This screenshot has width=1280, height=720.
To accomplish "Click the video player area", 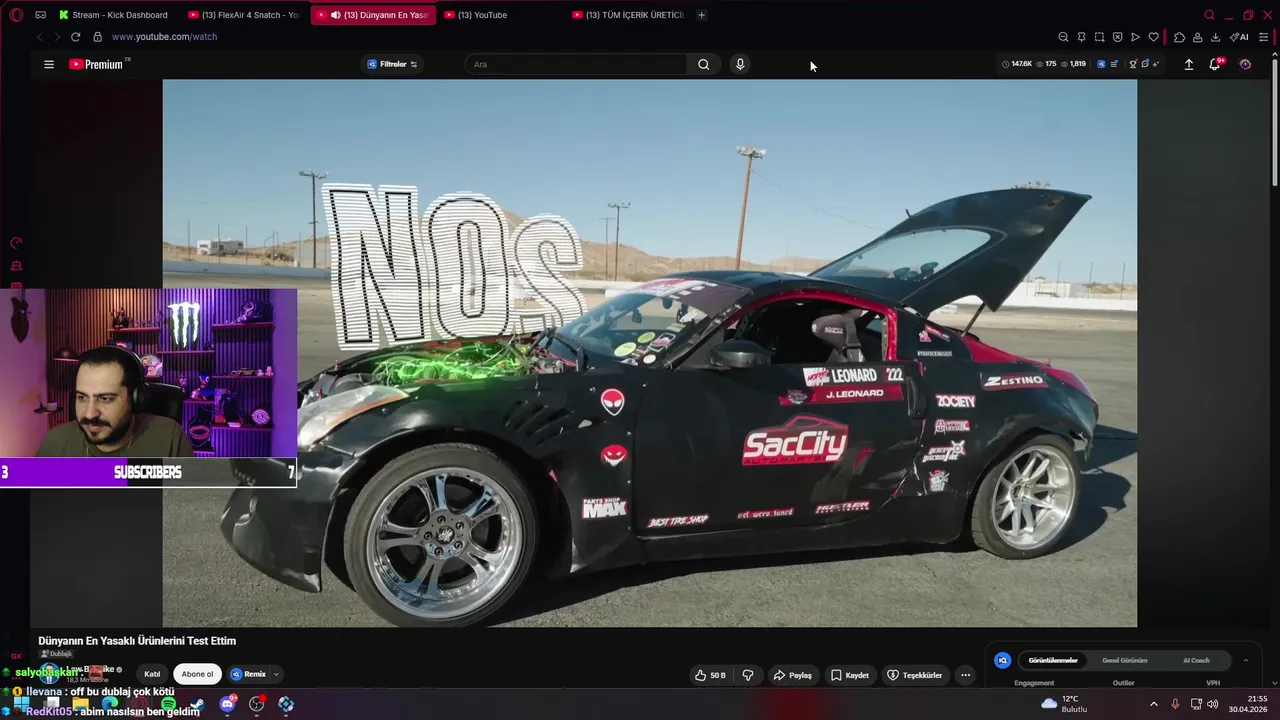I will pyautogui.click(x=650, y=353).
